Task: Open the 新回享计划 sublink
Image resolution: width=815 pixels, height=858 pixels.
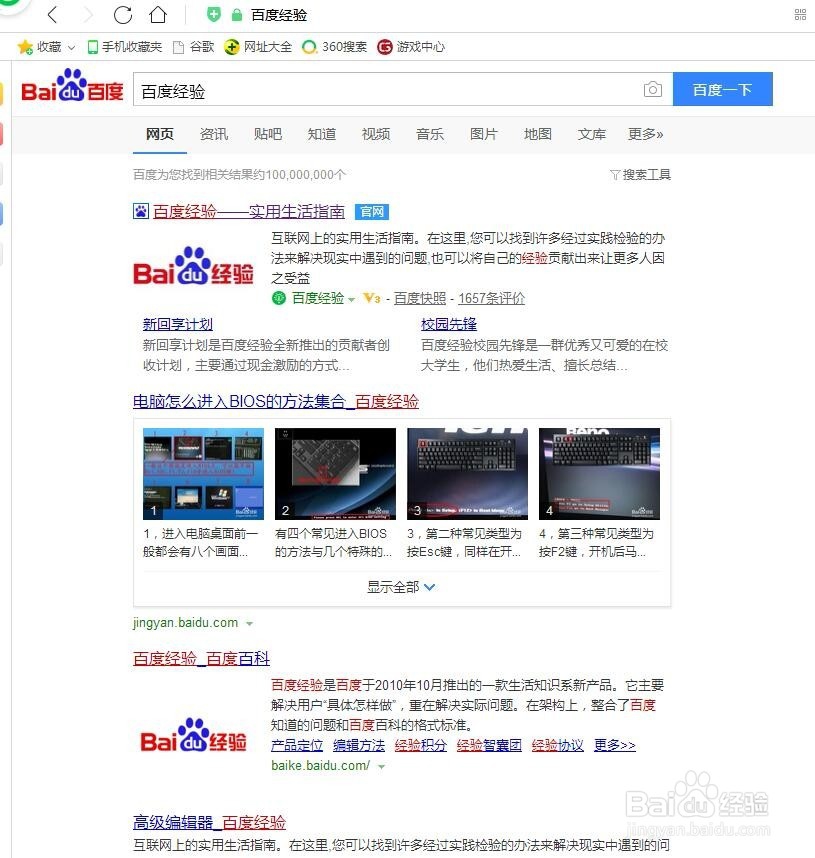Action: pos(177,324)
